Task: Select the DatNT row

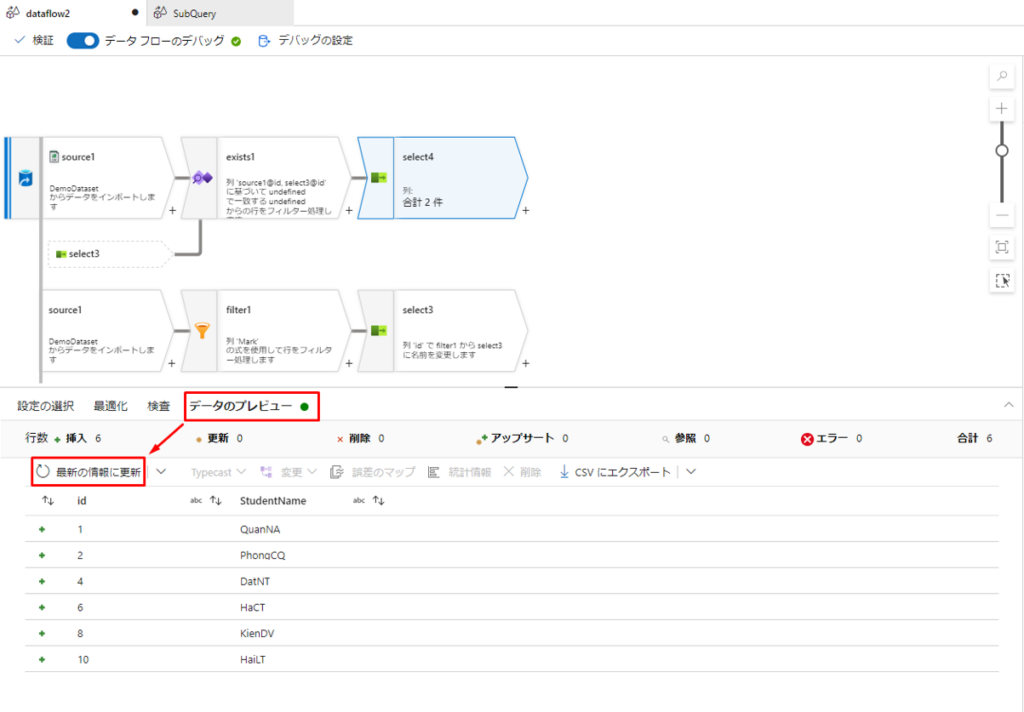Action: pyautogui.click(x=512, y=581)
